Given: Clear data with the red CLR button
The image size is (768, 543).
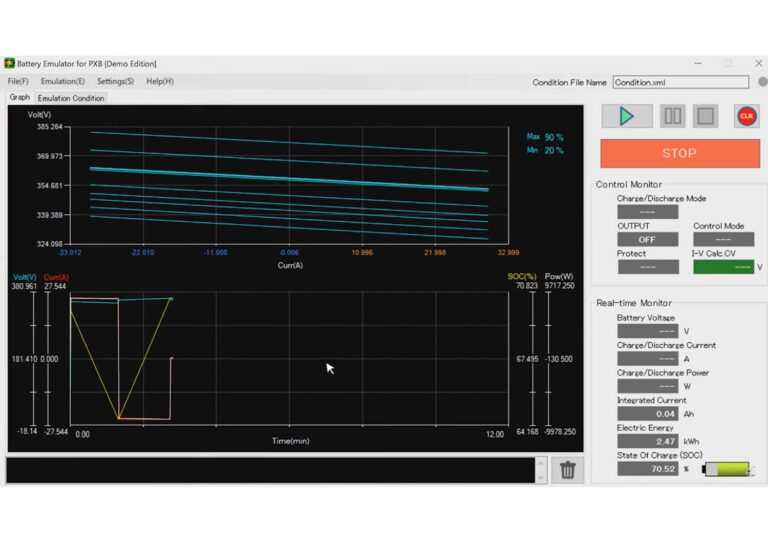Looking at the screenshot, I should coord(746,116).
